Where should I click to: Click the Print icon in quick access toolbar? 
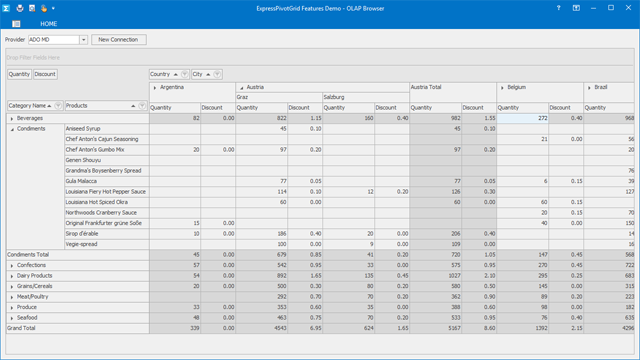pyautogui.click(x=20, y=8)
